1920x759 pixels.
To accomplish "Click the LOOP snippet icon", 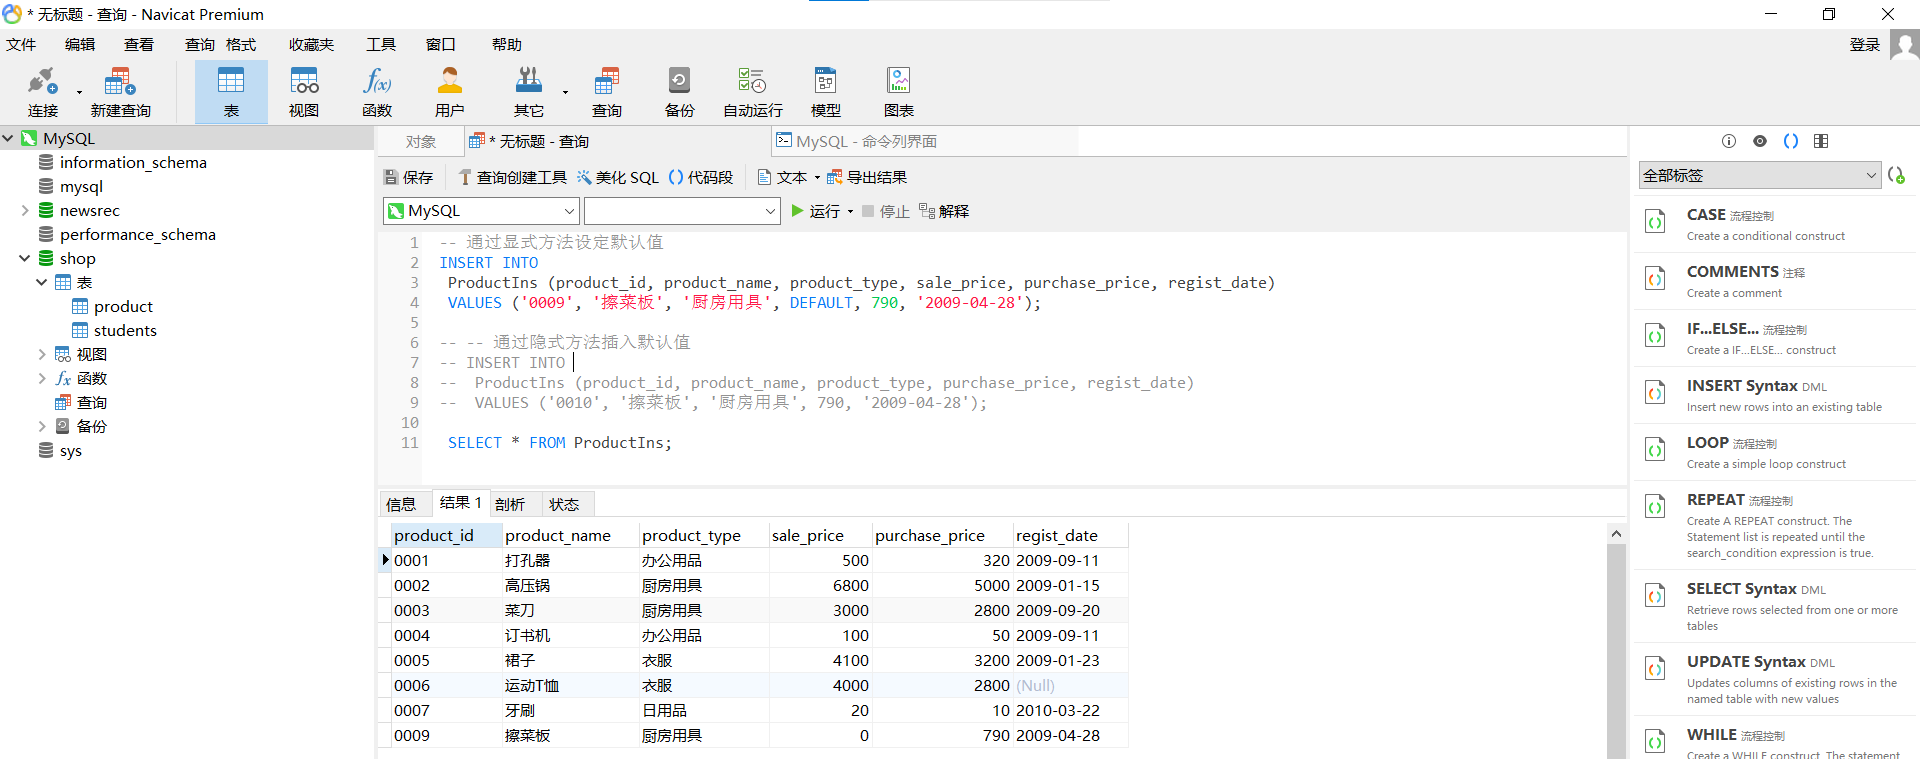I will (1656, 450).
